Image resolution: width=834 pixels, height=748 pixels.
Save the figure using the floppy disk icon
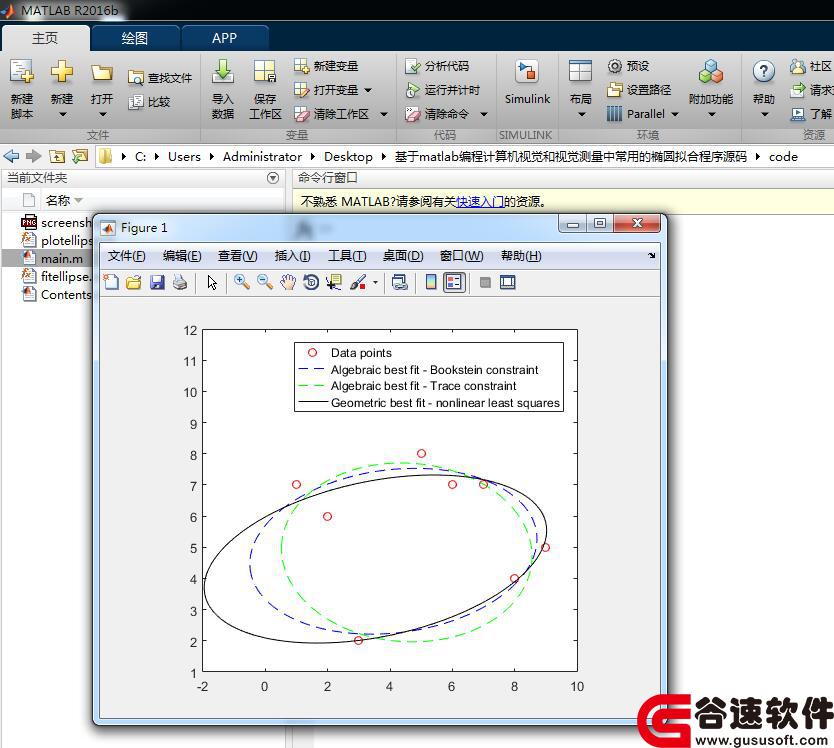click(157, 282)
